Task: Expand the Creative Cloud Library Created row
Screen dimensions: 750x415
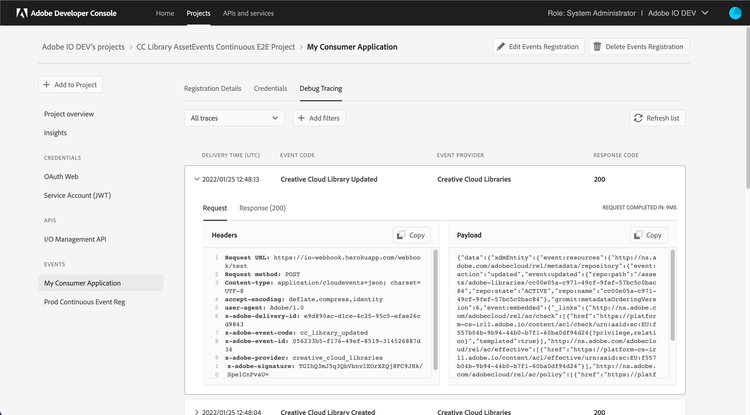Action: click(x=195, y=411)
